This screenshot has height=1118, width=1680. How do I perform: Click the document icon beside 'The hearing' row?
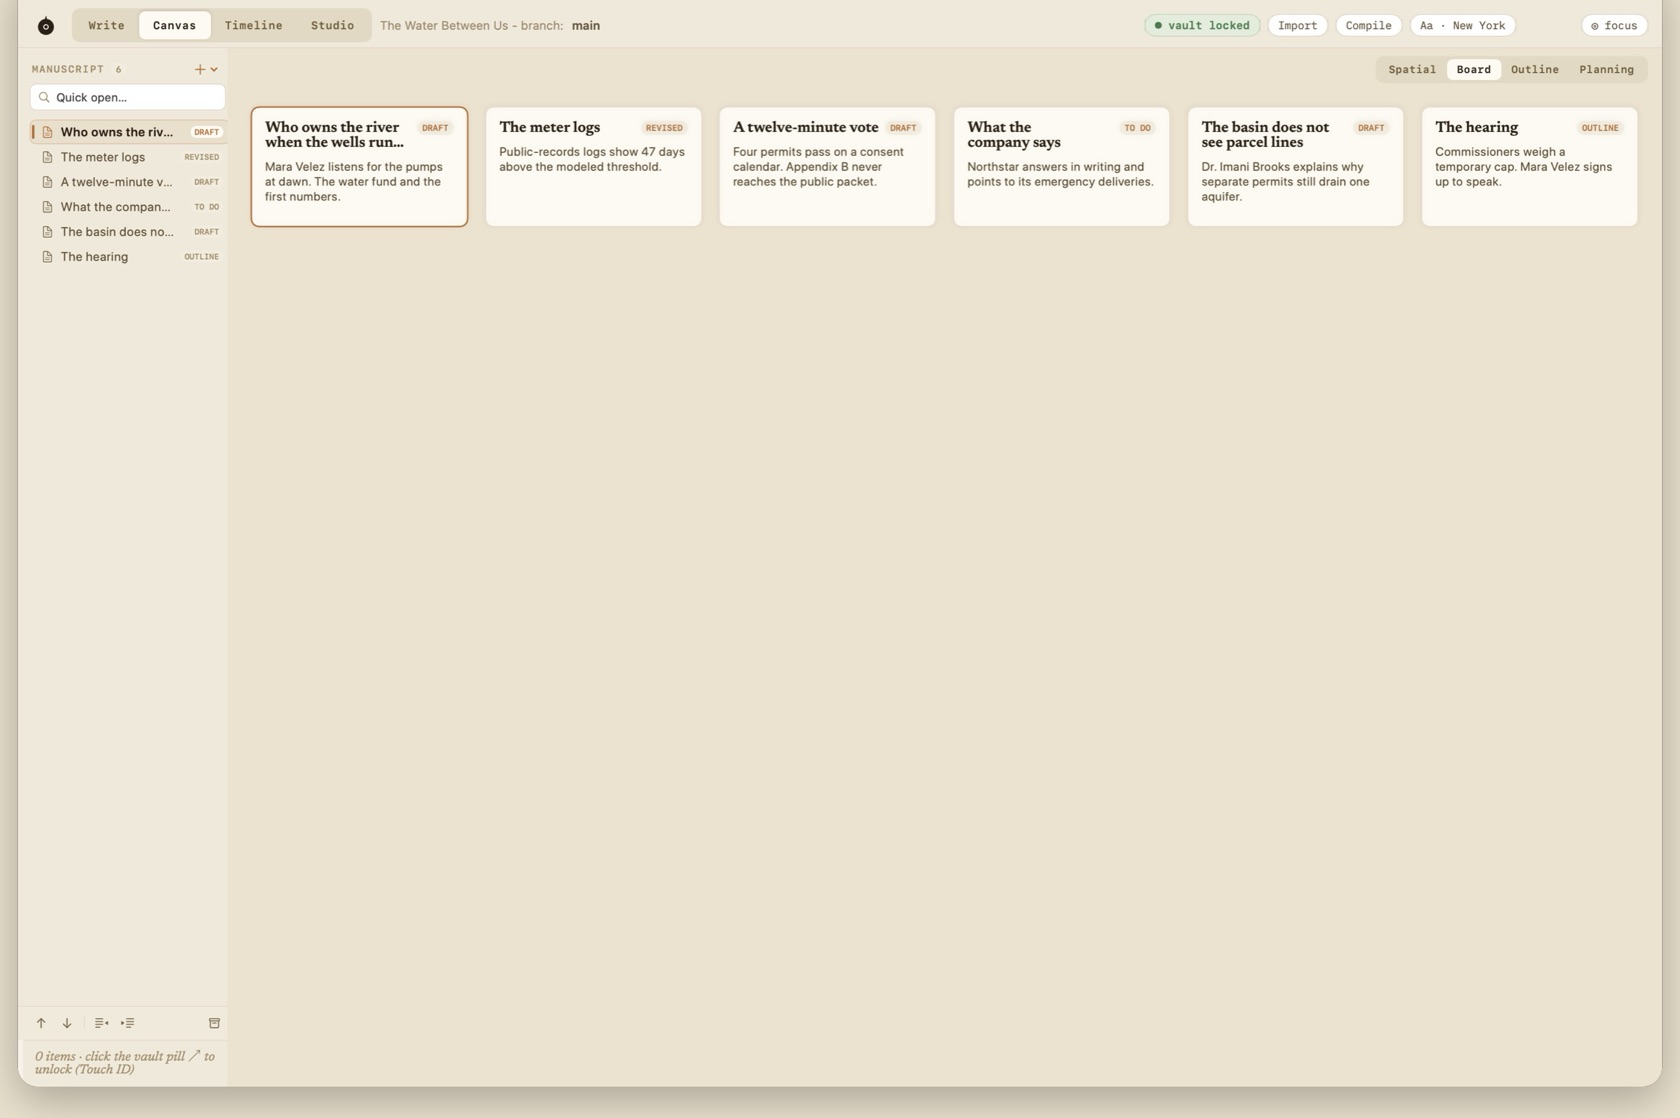pos(47,257)
